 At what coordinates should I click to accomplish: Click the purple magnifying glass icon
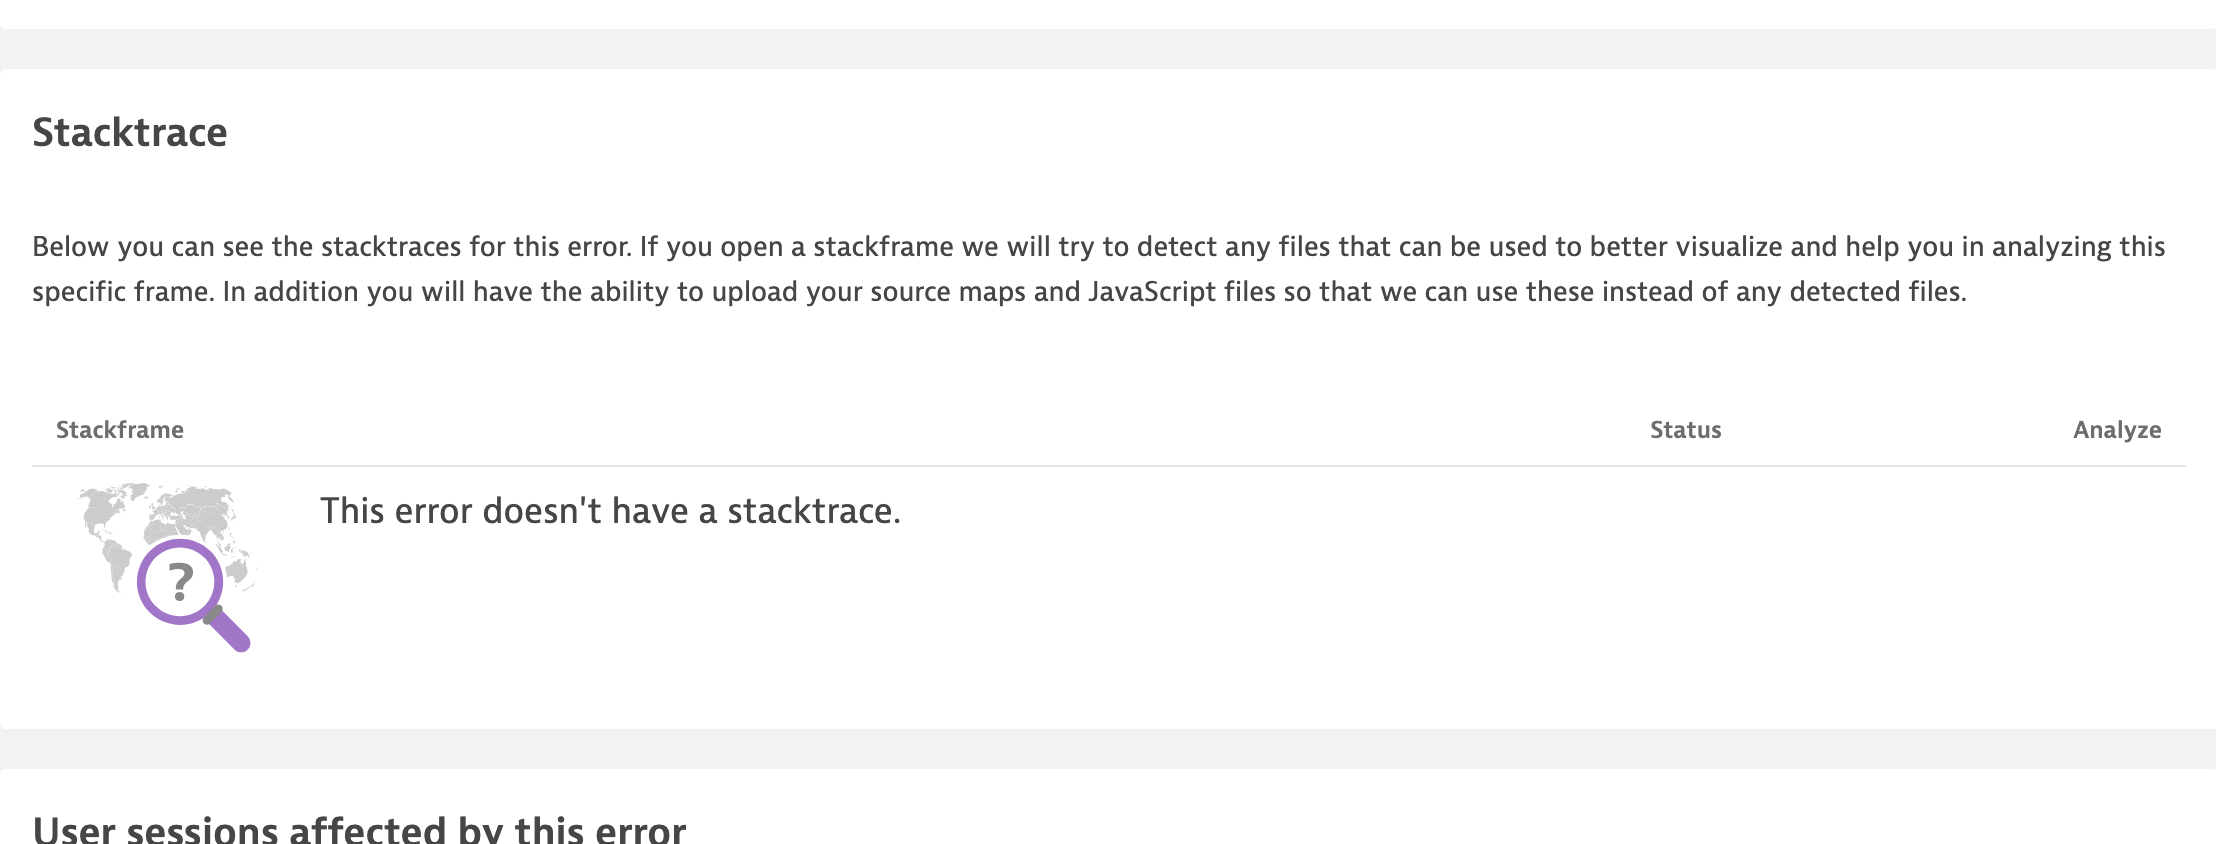tap(180, 582)
